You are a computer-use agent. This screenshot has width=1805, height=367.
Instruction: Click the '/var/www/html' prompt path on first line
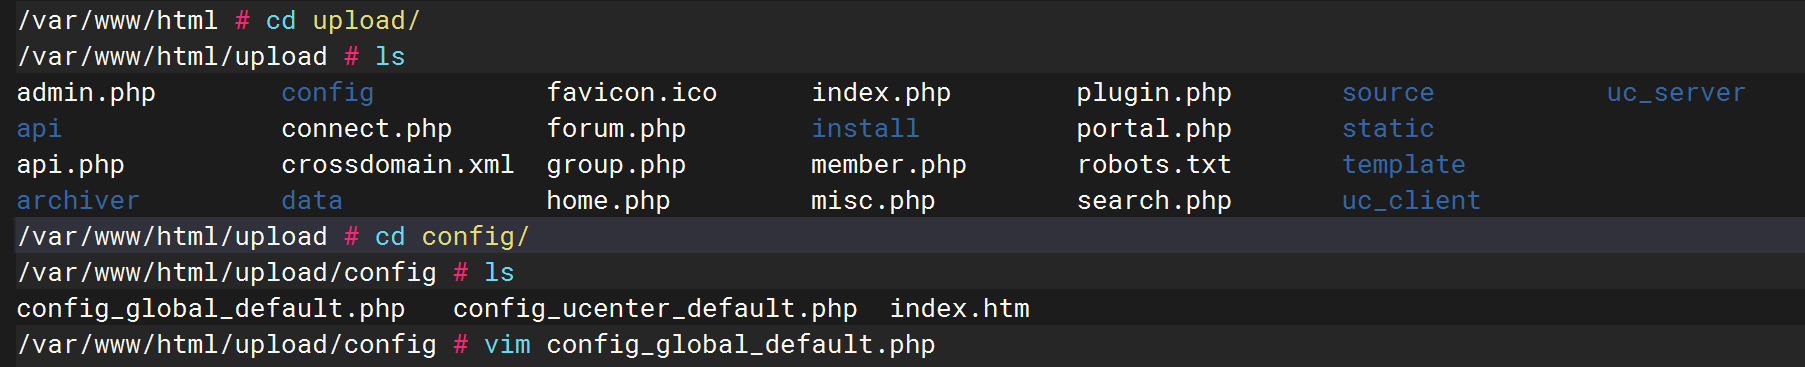(x=117, y=21)
